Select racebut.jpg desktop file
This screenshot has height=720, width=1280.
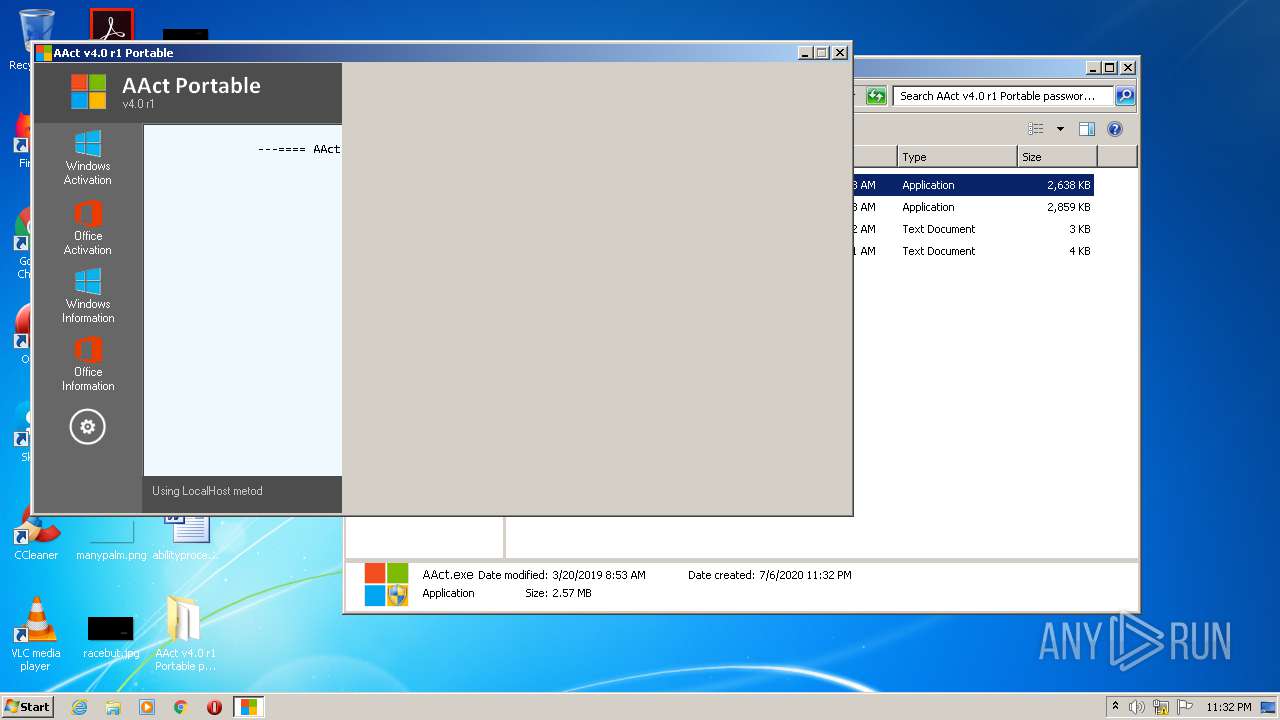pos(111,637)
